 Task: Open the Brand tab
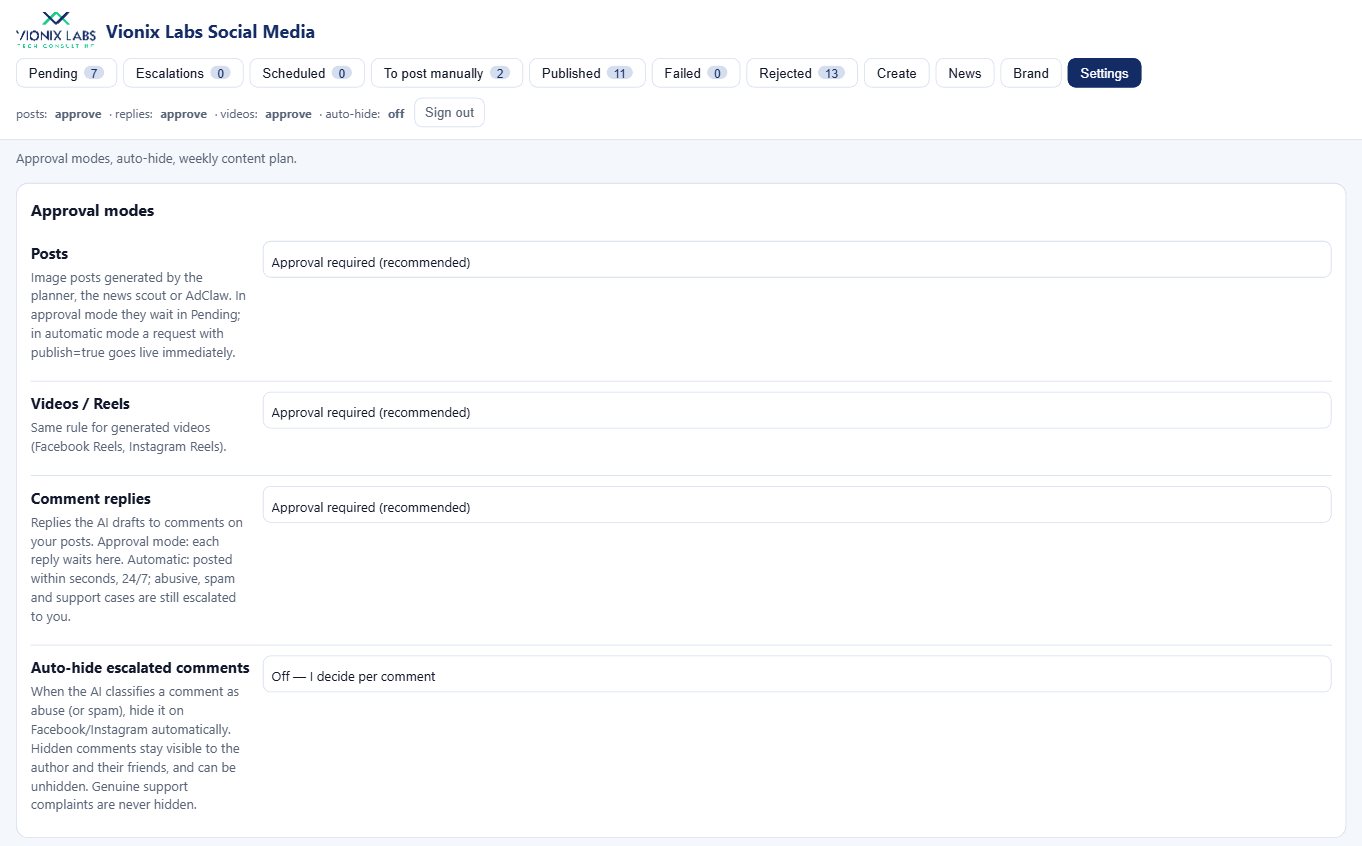[x=1031, y=73]
